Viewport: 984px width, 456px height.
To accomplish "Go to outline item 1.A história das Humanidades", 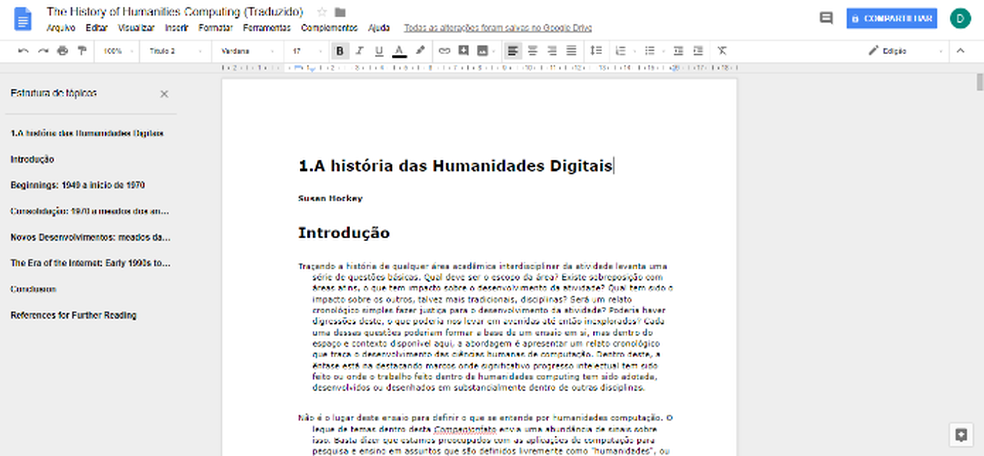I will tap(87, 133).
